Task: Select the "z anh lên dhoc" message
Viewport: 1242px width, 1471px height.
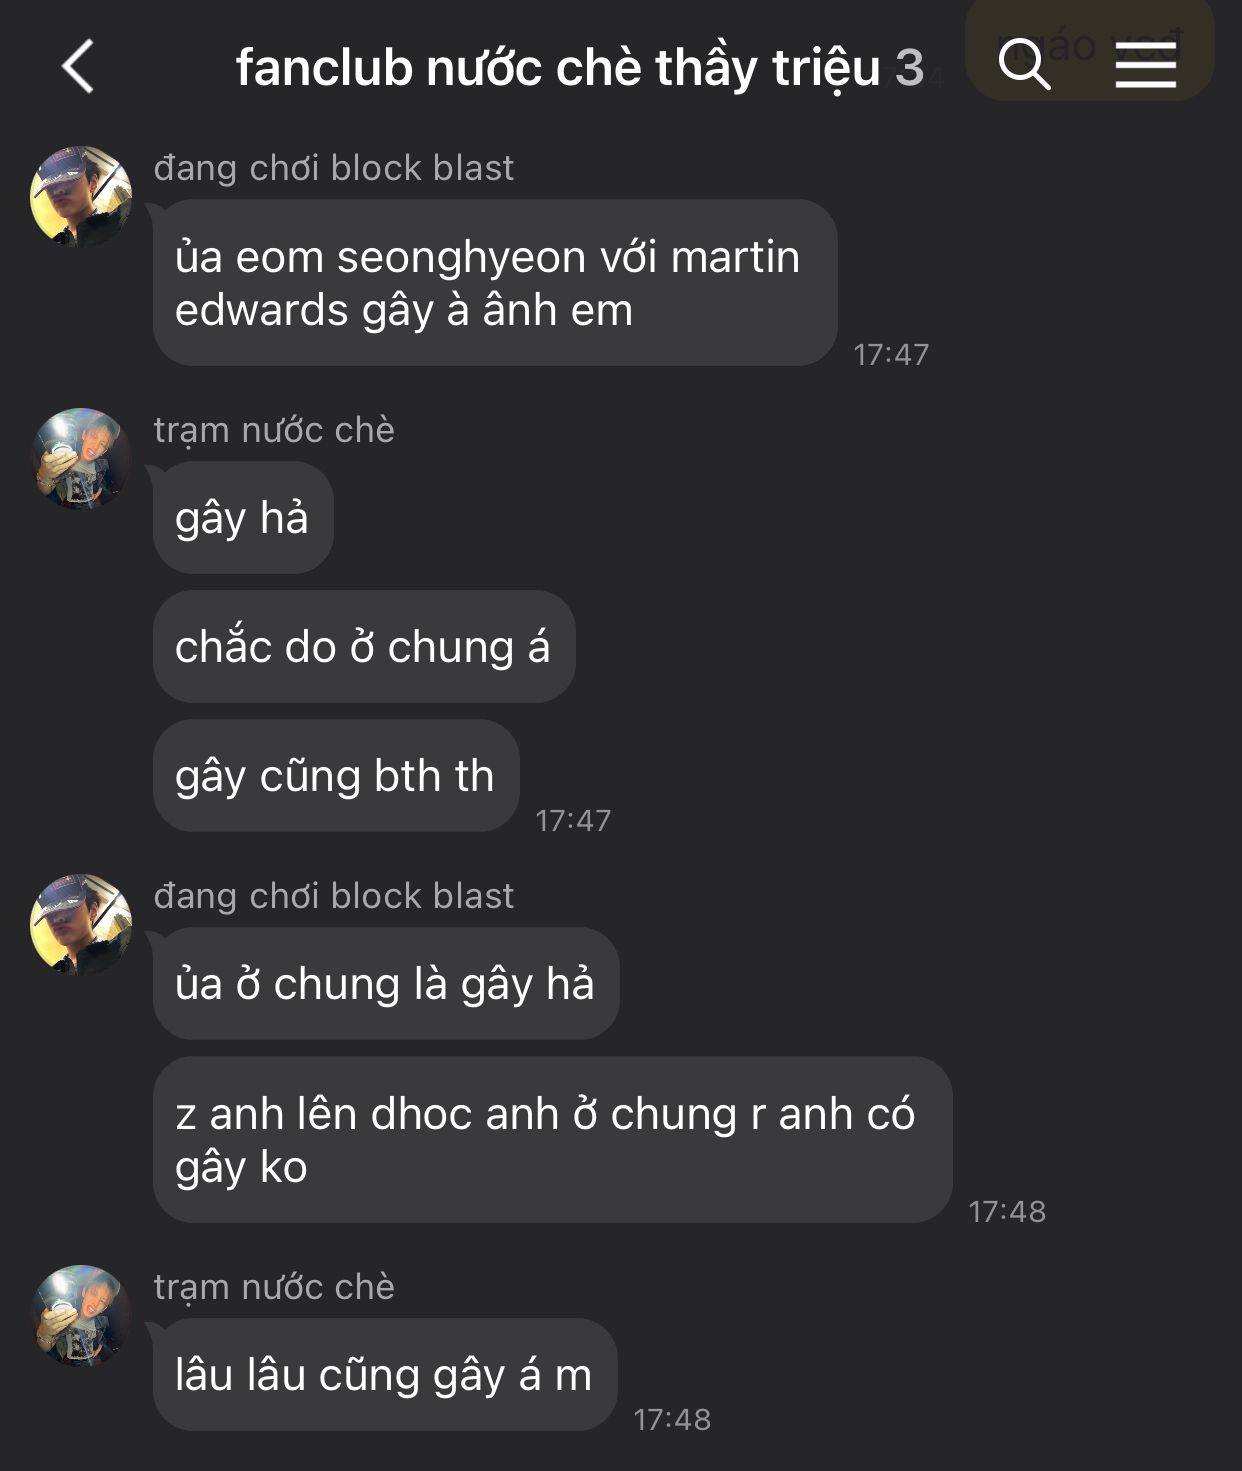Action: (552, 1140)
